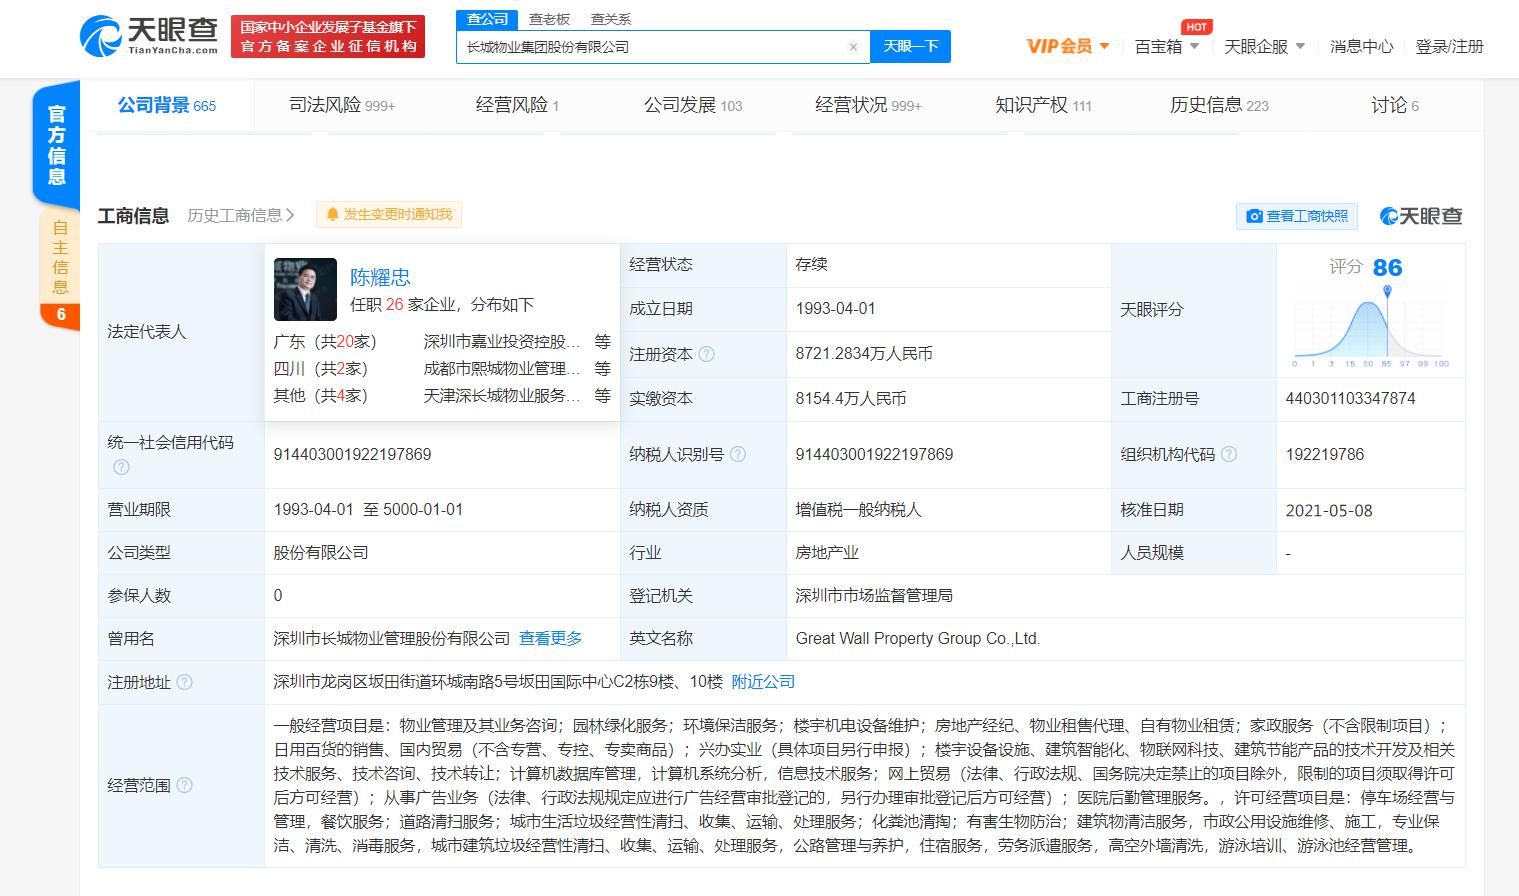This screenshot has height=896, width=1519.
Task: Click 成都市熙城物业管理 company link
Action: [502, 368]
